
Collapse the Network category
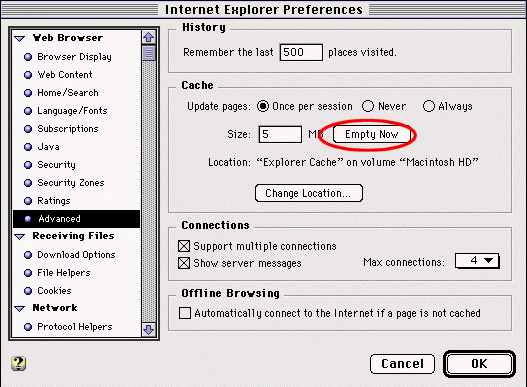tap(20, 308)
